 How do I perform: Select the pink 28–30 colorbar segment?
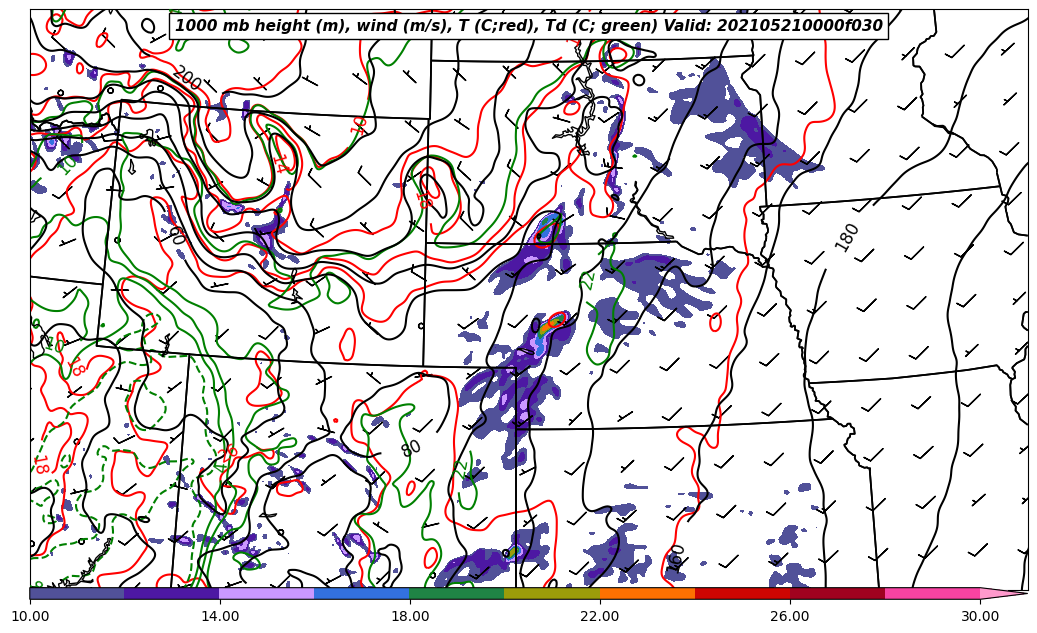point(933,593)
